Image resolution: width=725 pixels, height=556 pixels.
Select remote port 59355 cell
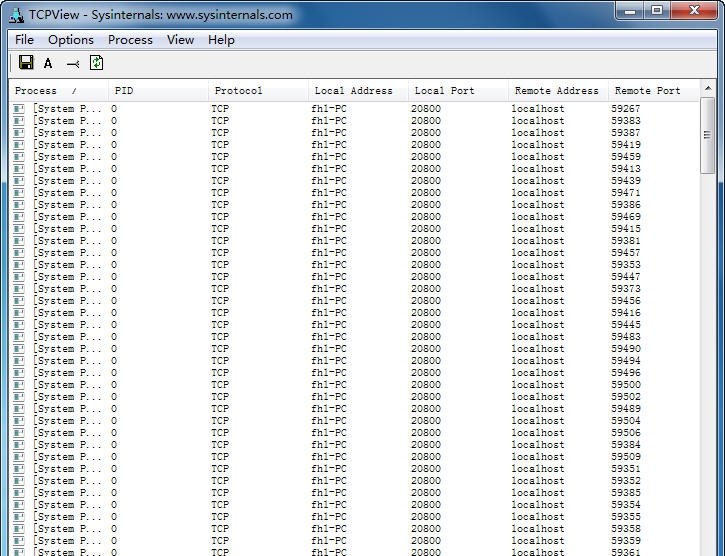click(x=626, y=517)
